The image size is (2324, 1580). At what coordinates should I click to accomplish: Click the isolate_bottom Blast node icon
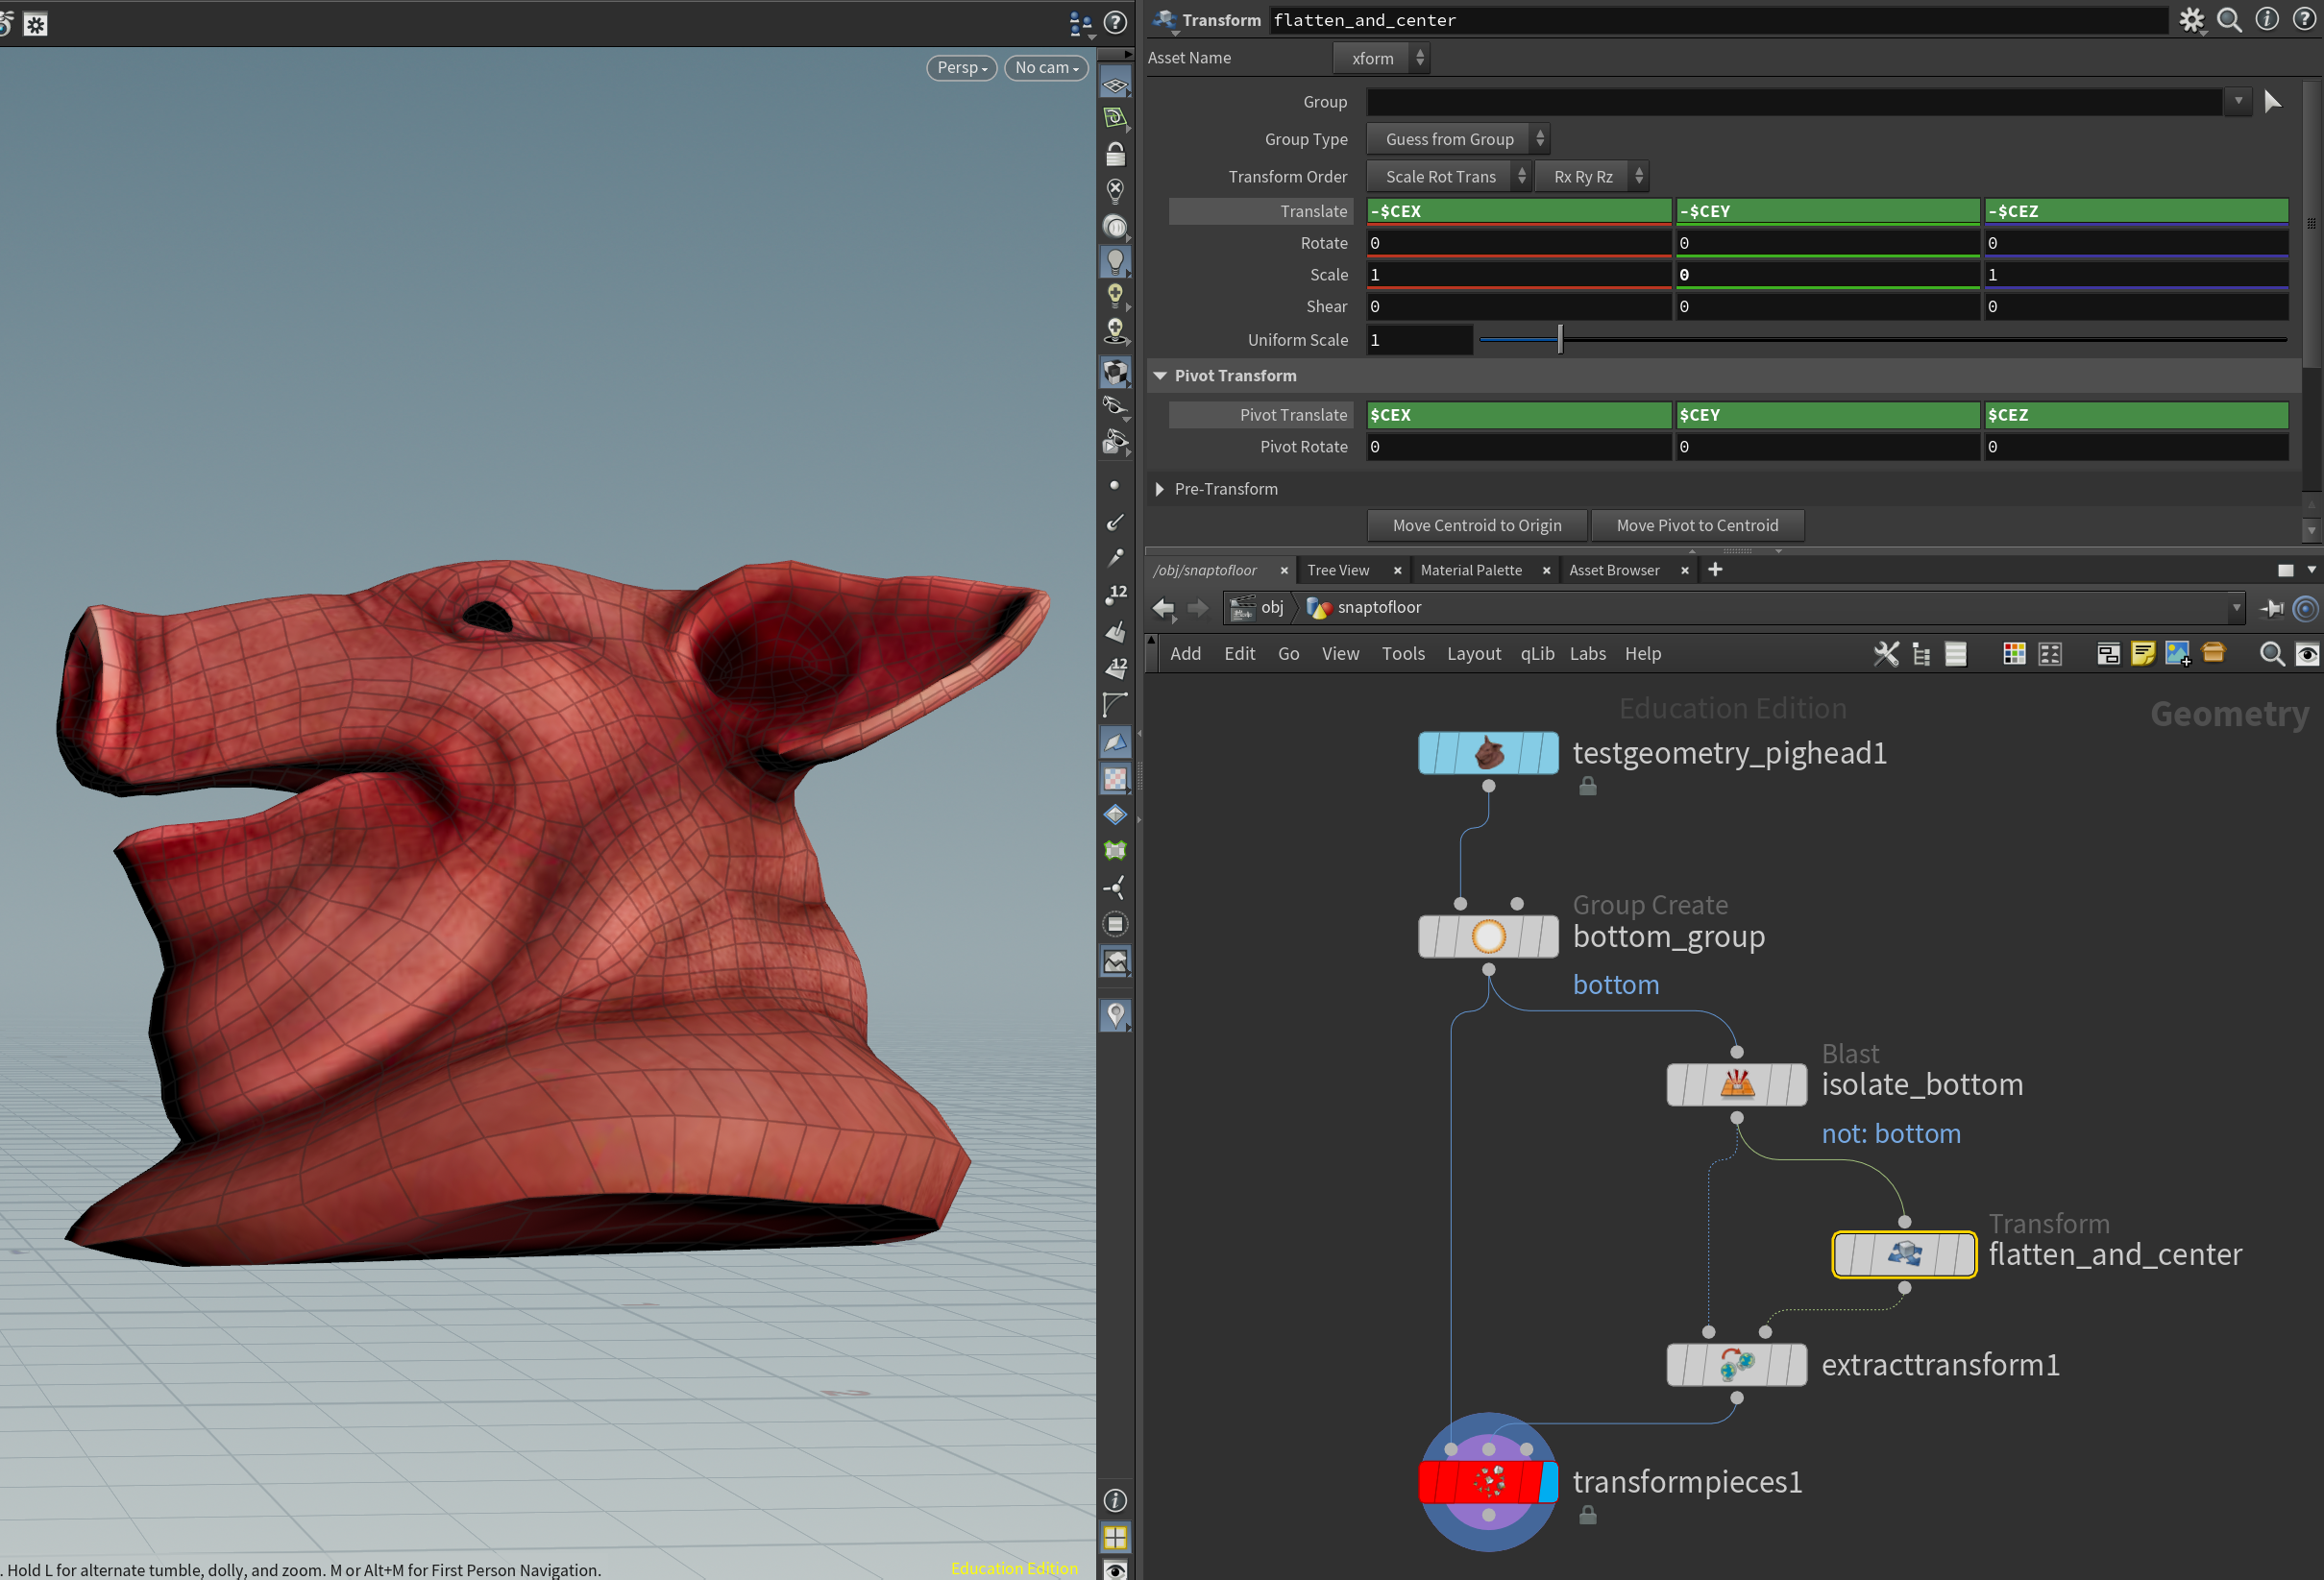pyautogui.click(x=1736, y=1085)
